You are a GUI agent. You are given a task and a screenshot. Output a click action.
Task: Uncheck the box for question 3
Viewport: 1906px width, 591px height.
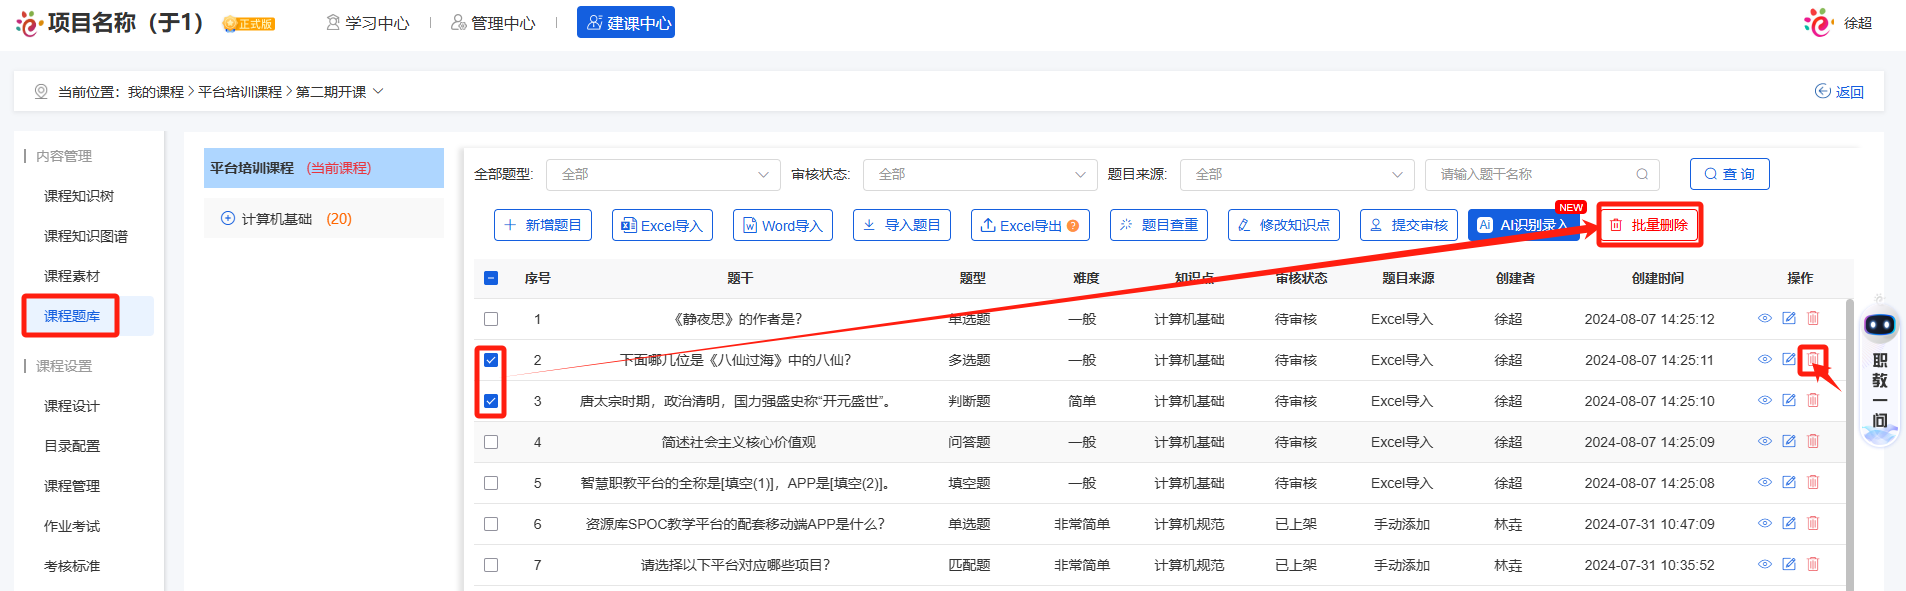click(491, 401)
